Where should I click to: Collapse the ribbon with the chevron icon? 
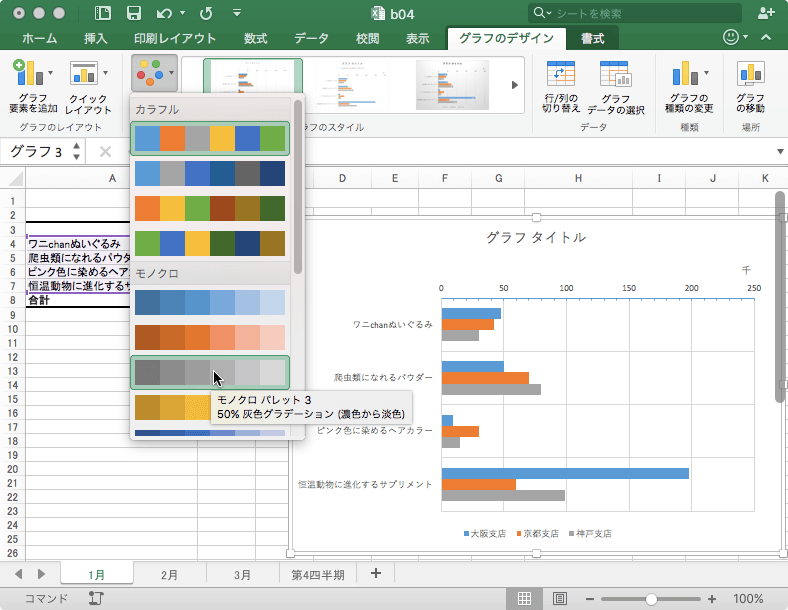click(766, 37)
